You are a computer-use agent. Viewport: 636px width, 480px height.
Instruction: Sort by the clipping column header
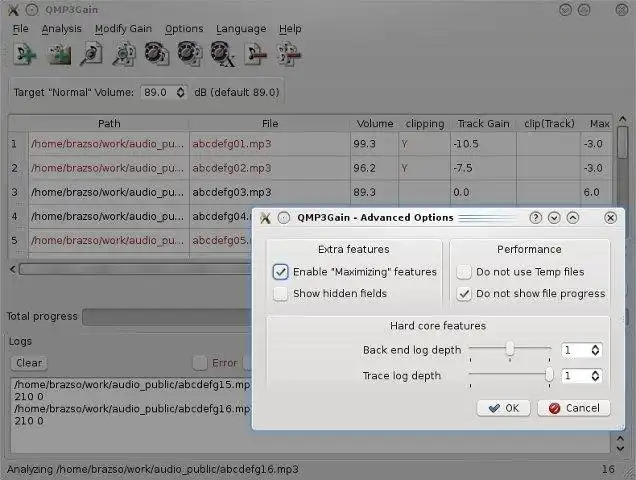(425, 123)
